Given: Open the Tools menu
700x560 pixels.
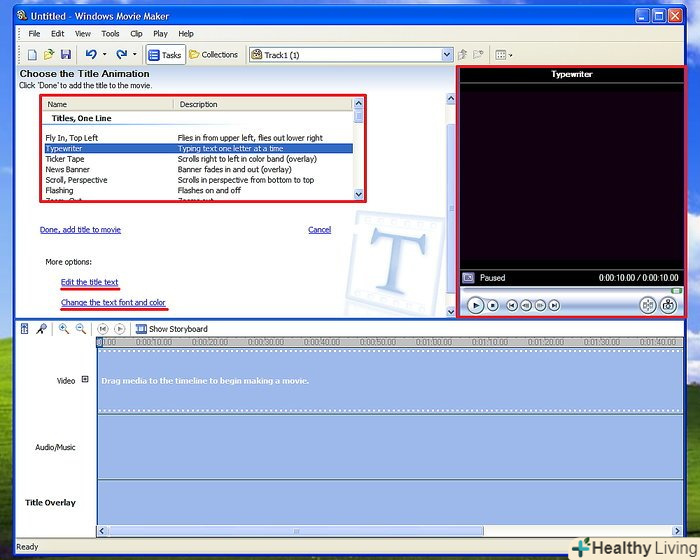Looking at the screenshot, I should (110, 33).
